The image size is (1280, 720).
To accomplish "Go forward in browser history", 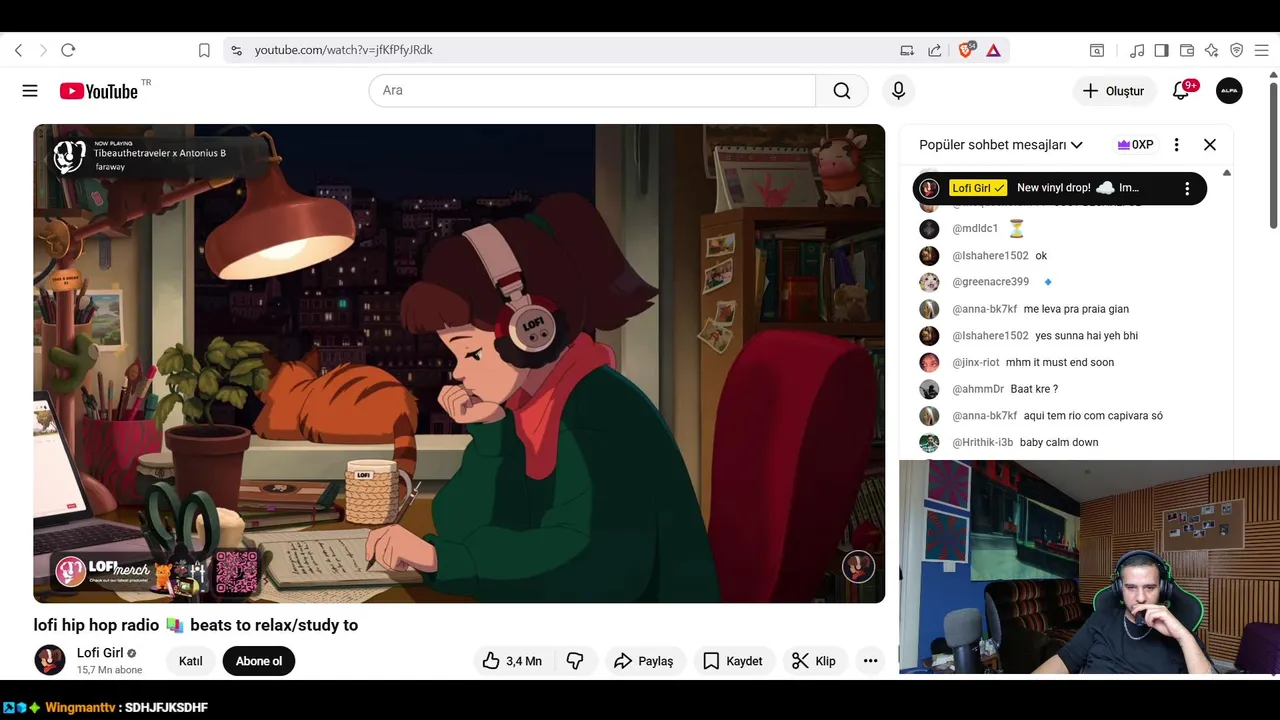I will (43, 50).
